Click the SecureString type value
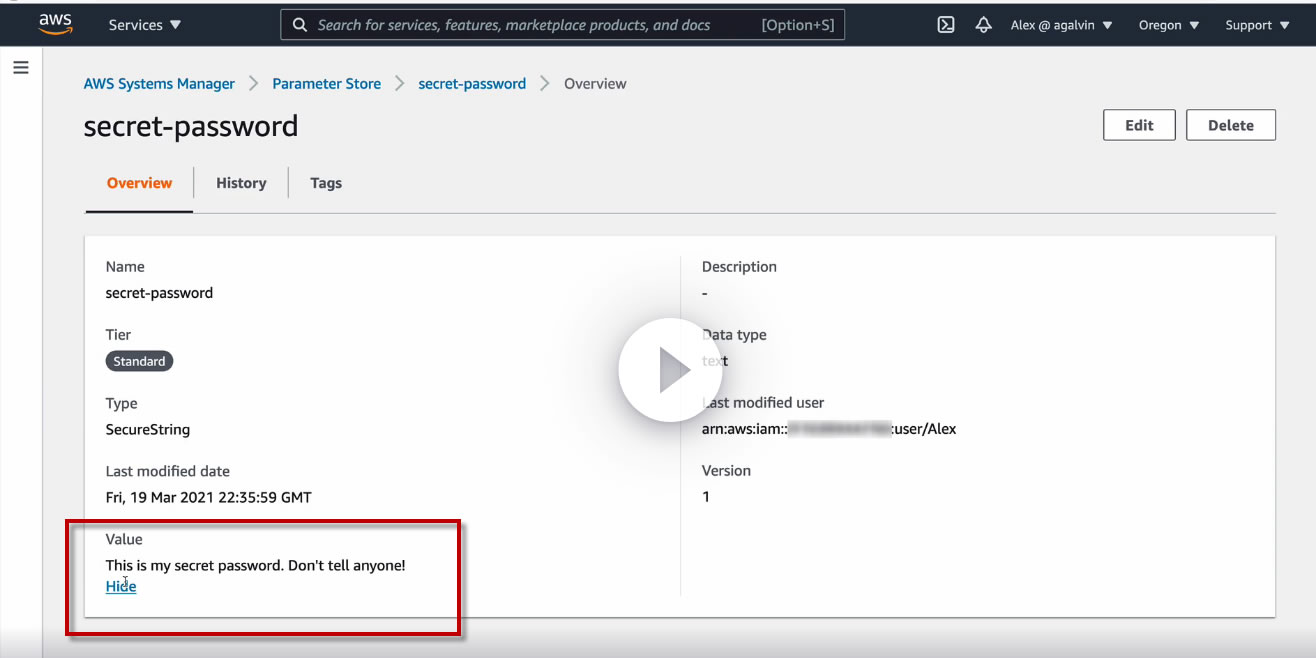The height and width of the screenshot is (658, 1316). tap(148, 429)
